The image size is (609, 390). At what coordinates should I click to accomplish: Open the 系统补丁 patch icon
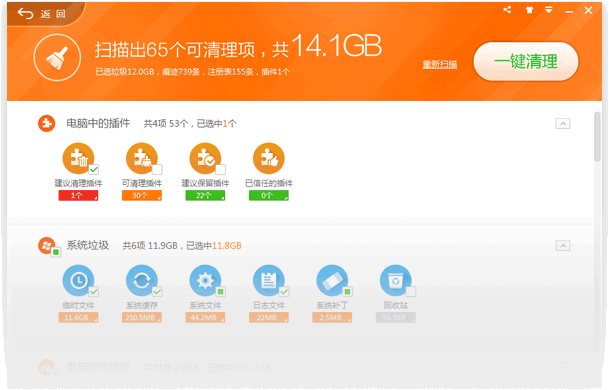(x=332, y=280)
